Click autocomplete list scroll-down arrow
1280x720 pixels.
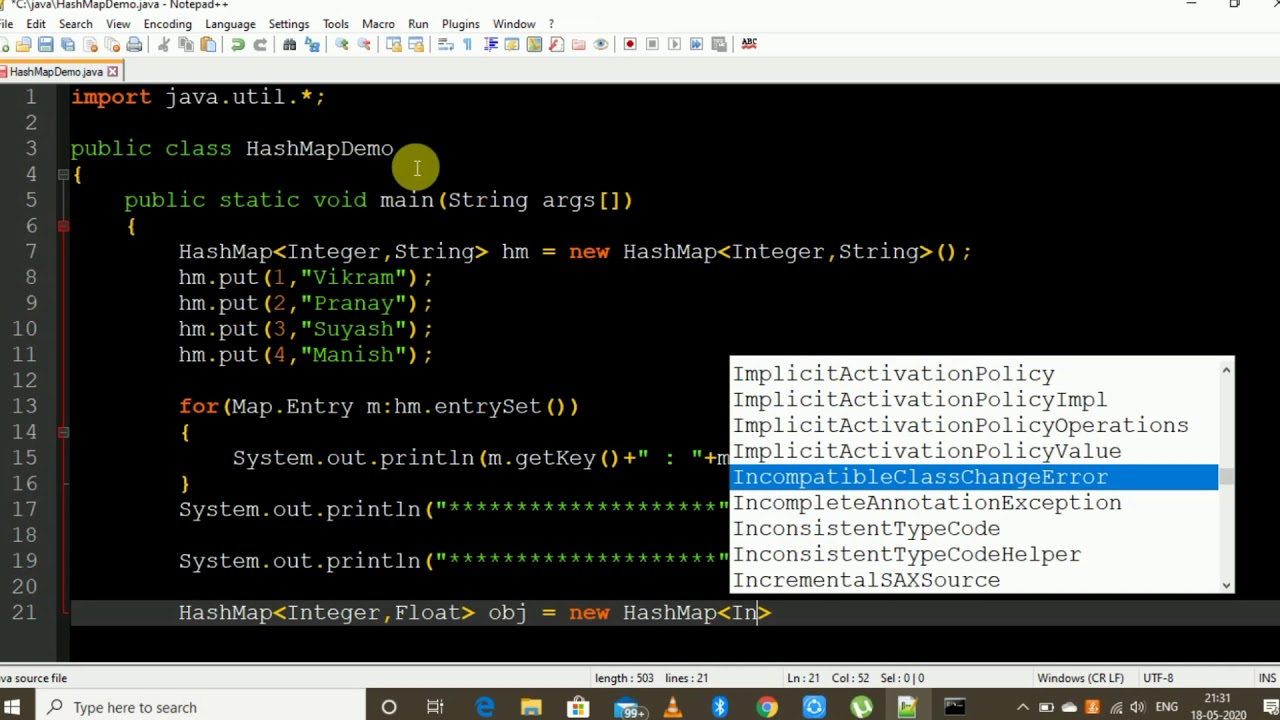coord(1226,584)
